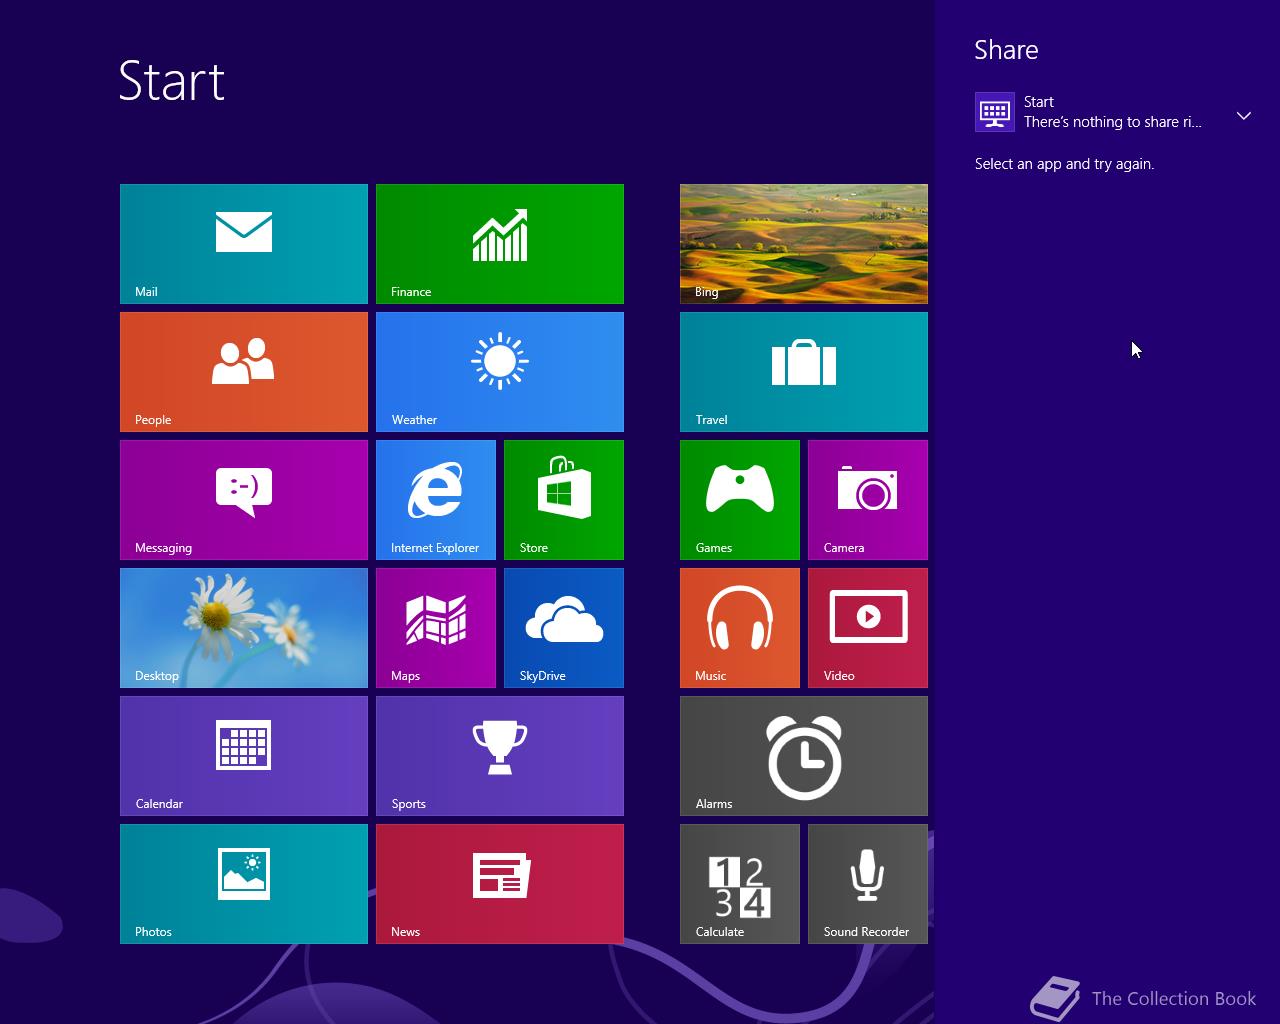
Task: Open the Alarms tile
Action: [804, 756]
